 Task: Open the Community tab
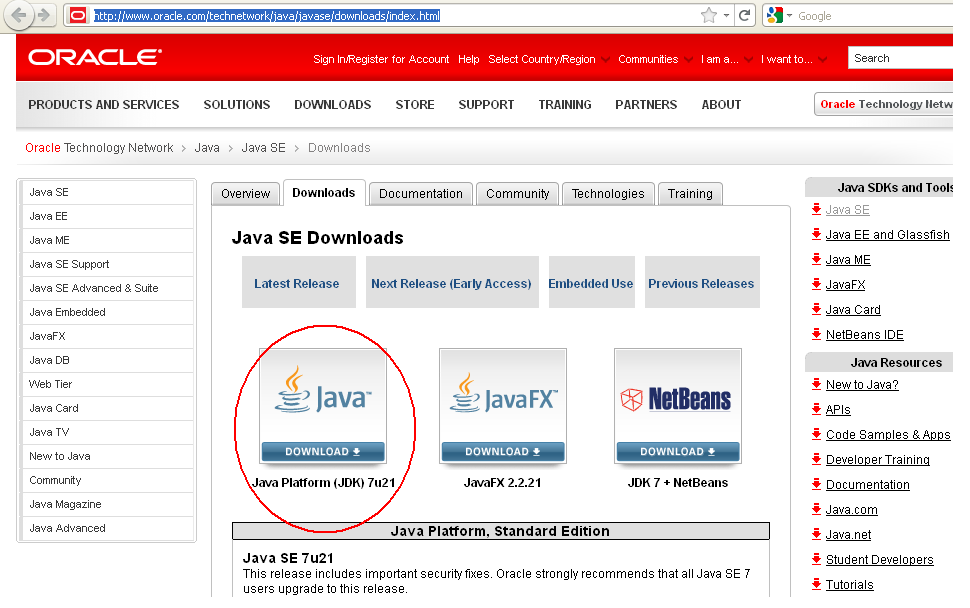pyautogui.click(x=517, y=194)
